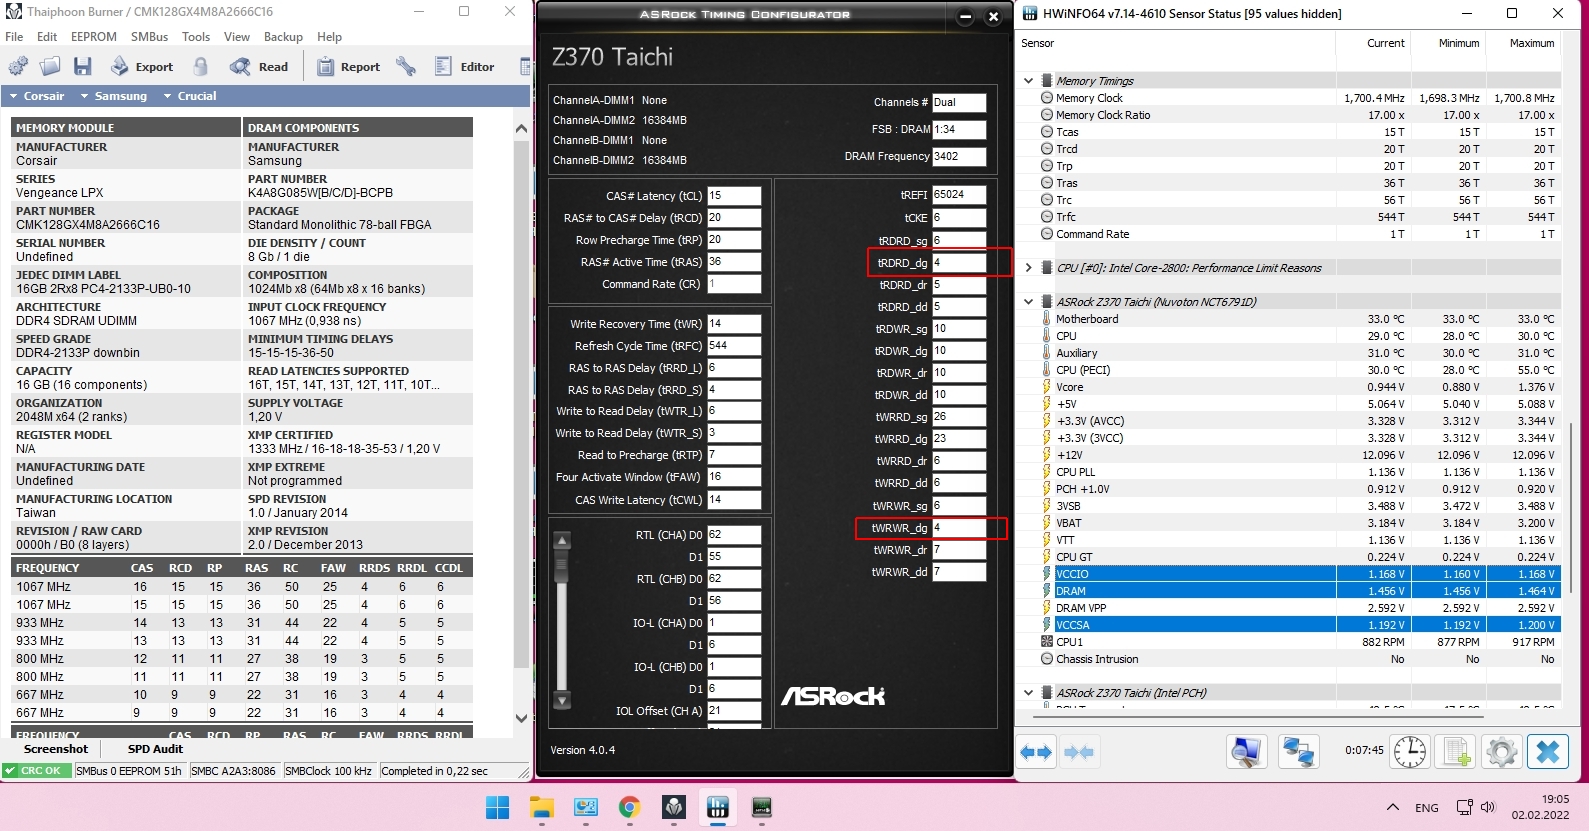Screen dimensions: 1589x831
Task: Open File Explorer from the taskbar
Action: coord(542,807)
